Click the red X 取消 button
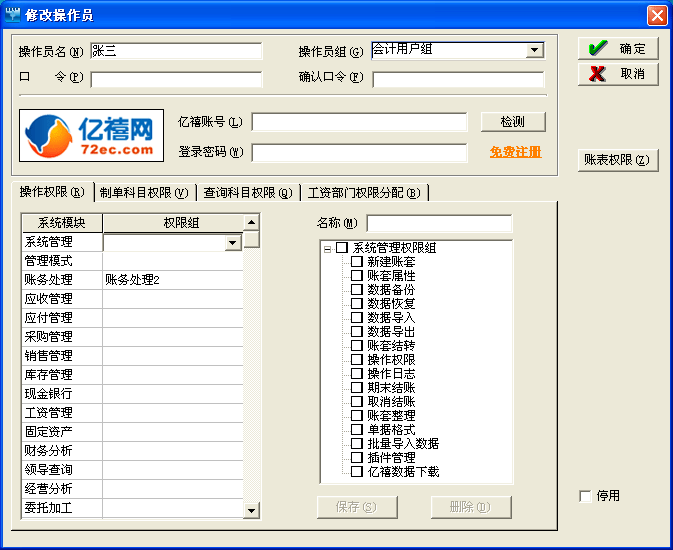Screen dimensions: 673x550 [617, 74]
